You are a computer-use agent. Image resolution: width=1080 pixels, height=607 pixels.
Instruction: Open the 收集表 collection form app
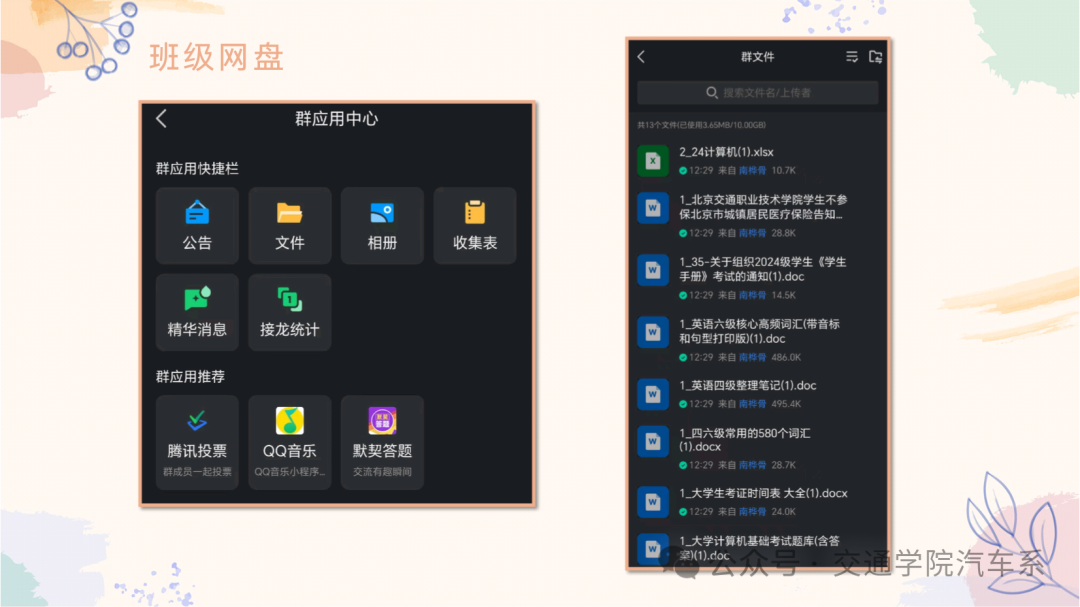click(475, 225)
